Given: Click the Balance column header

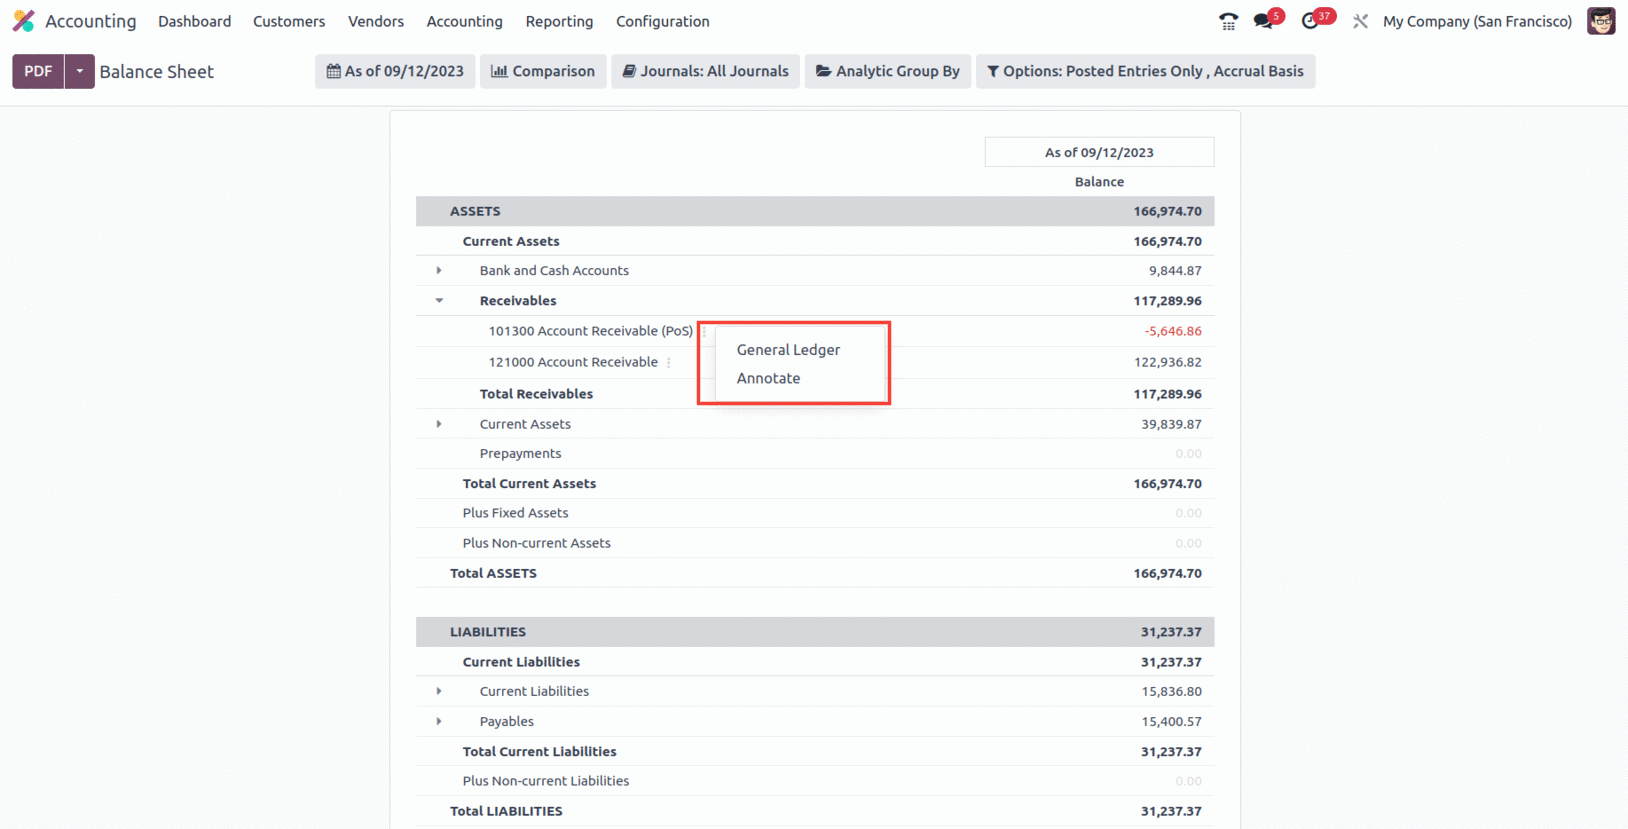Looking at the screenshot, I should 1099,182.
